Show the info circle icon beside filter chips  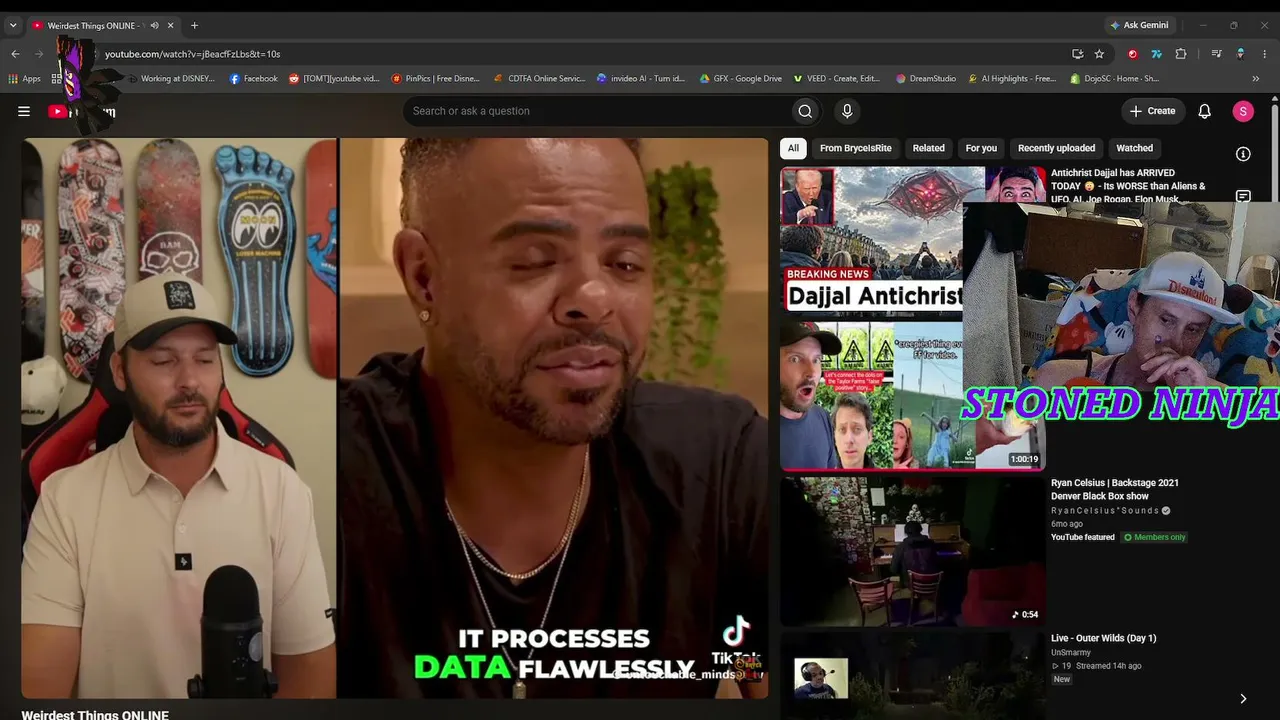pyautogui.click(x=1243, y=154)
